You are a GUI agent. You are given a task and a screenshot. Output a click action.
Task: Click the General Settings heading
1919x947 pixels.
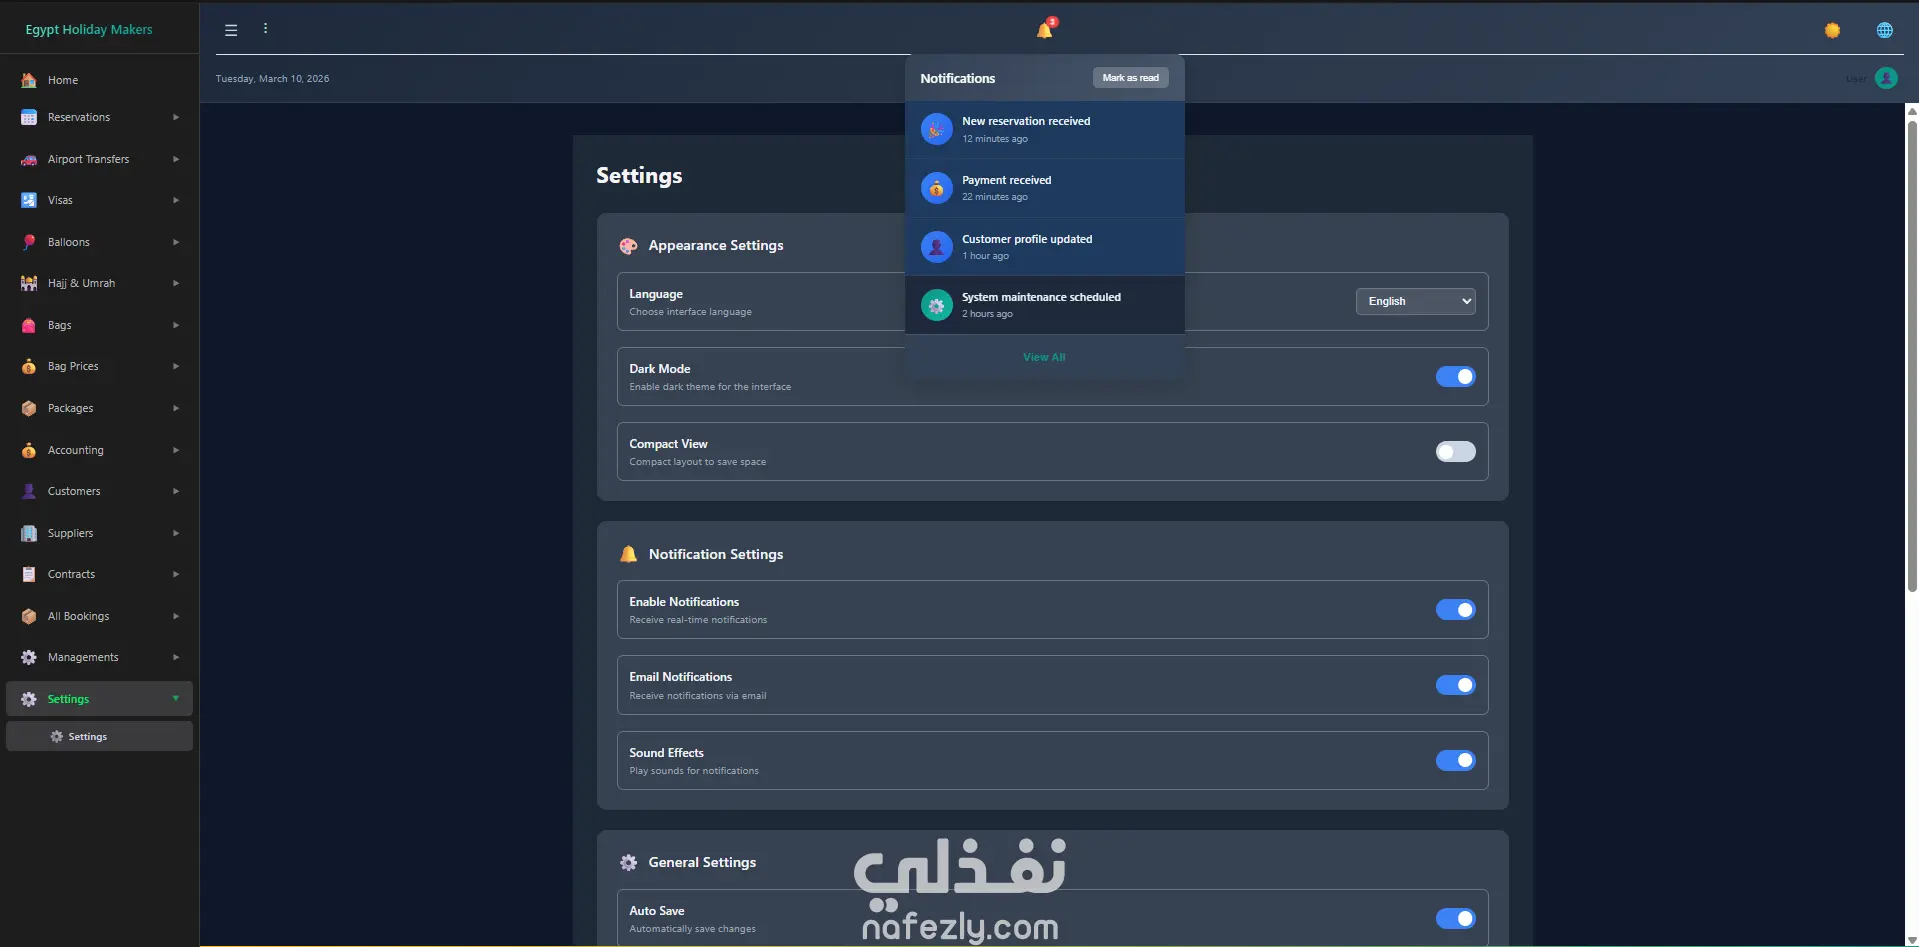click(702, 862)
